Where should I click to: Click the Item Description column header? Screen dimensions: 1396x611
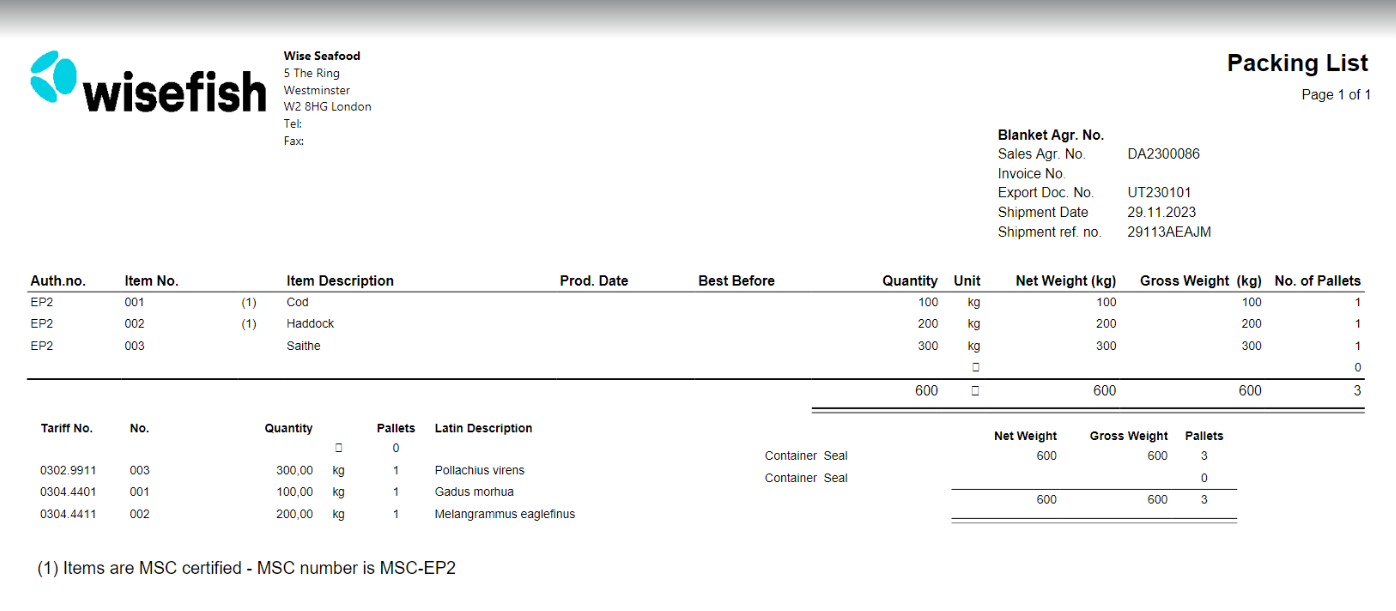(340, 281)
